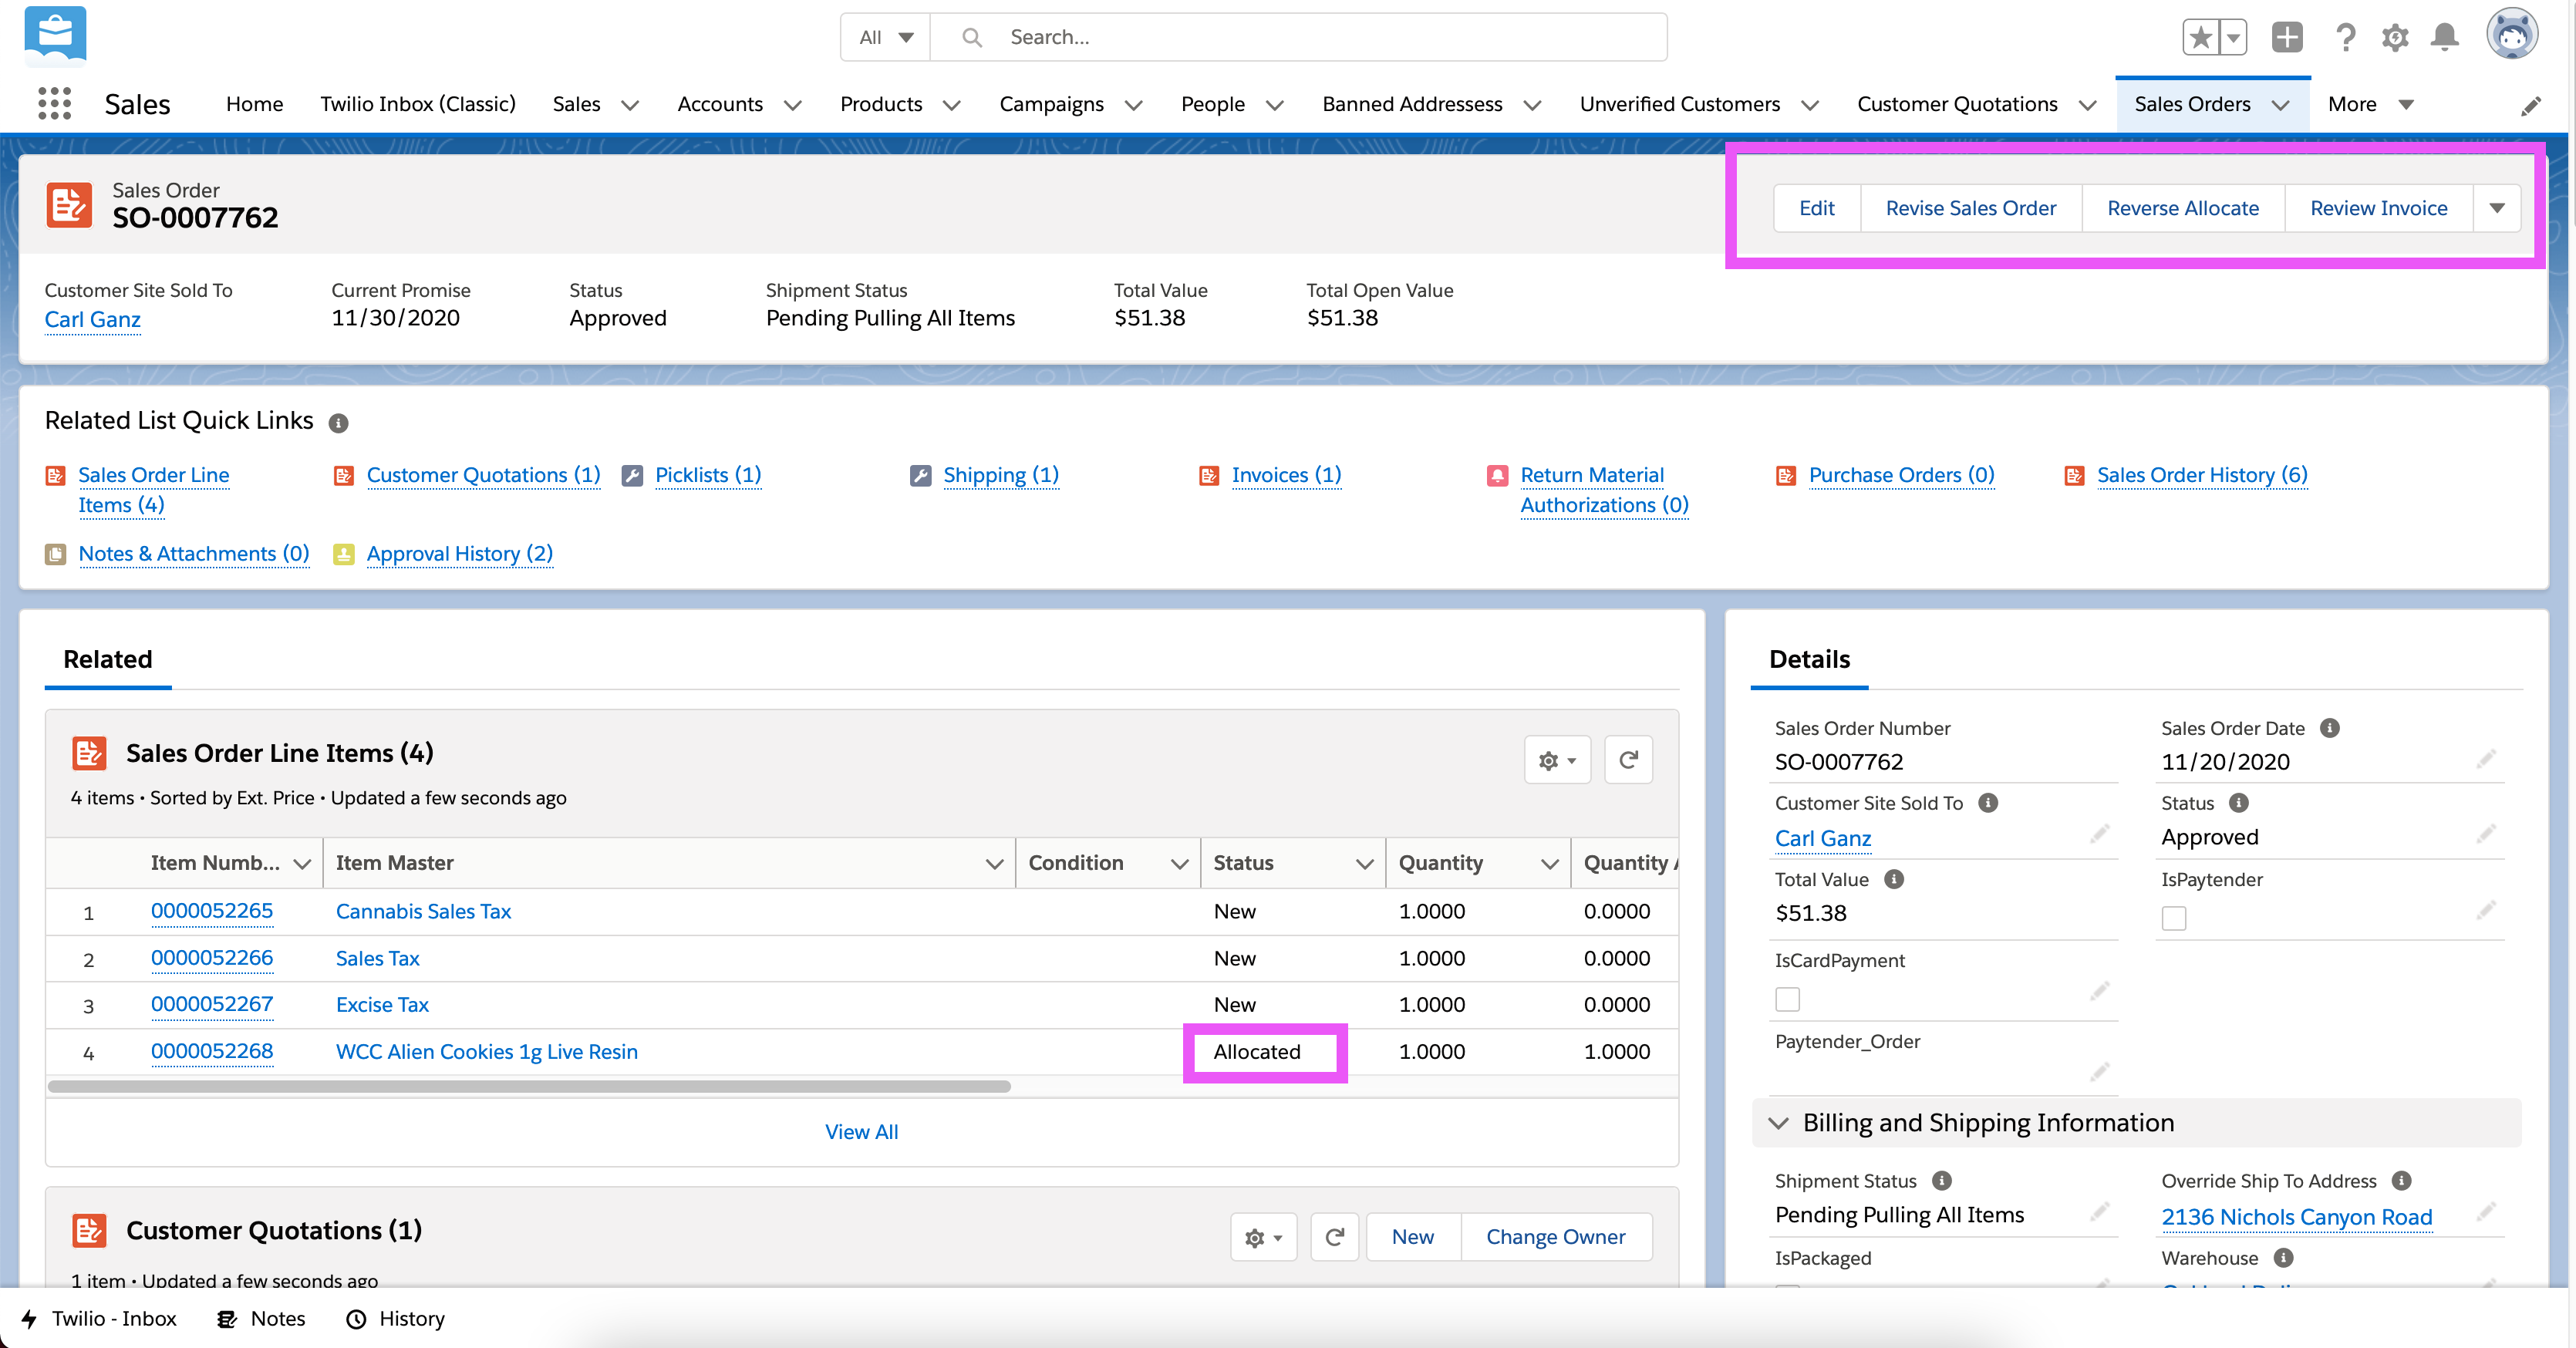
Task: Click View All line items link
Action: pos(861,1132)
